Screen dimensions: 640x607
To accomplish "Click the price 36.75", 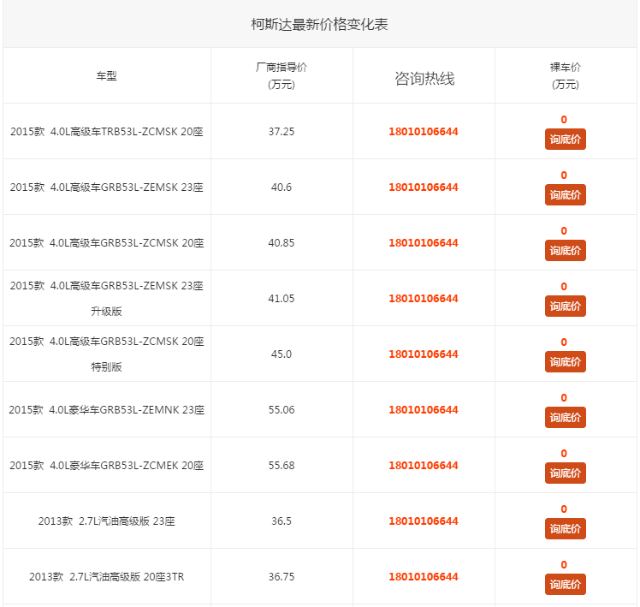I will [281, 577].
